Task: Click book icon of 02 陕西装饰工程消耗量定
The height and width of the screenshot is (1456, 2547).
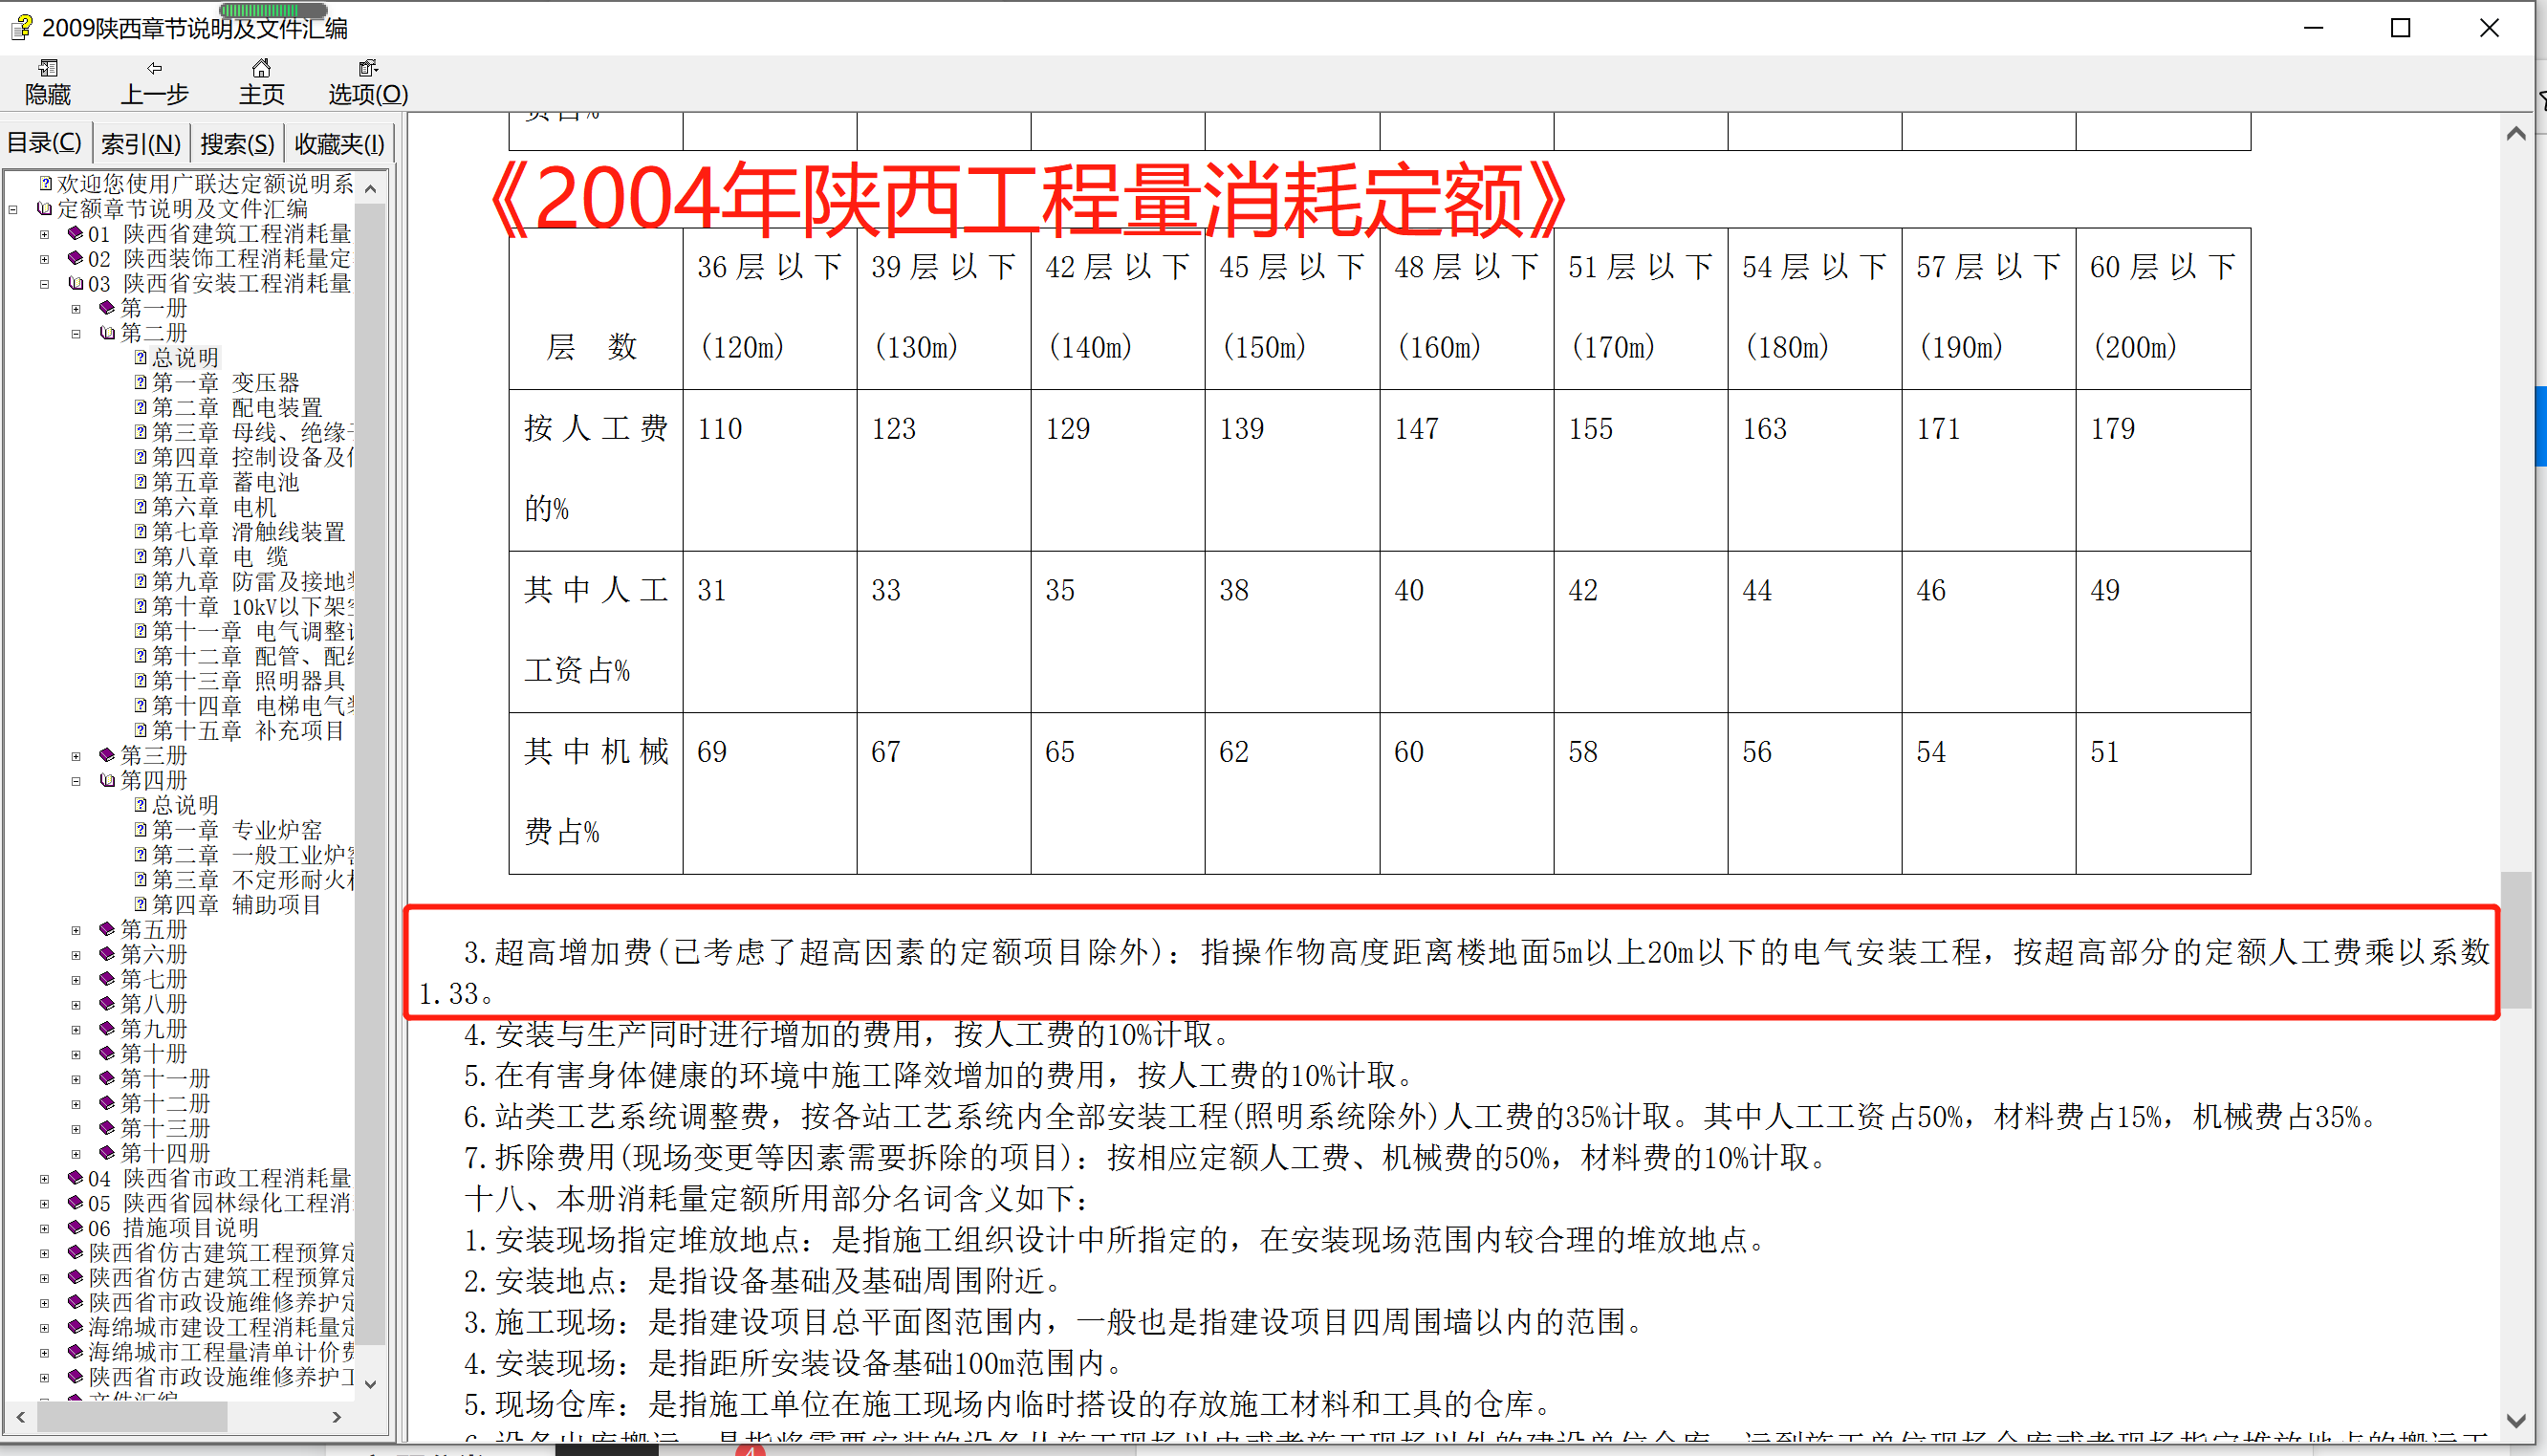Action: (x=75, y=258)
